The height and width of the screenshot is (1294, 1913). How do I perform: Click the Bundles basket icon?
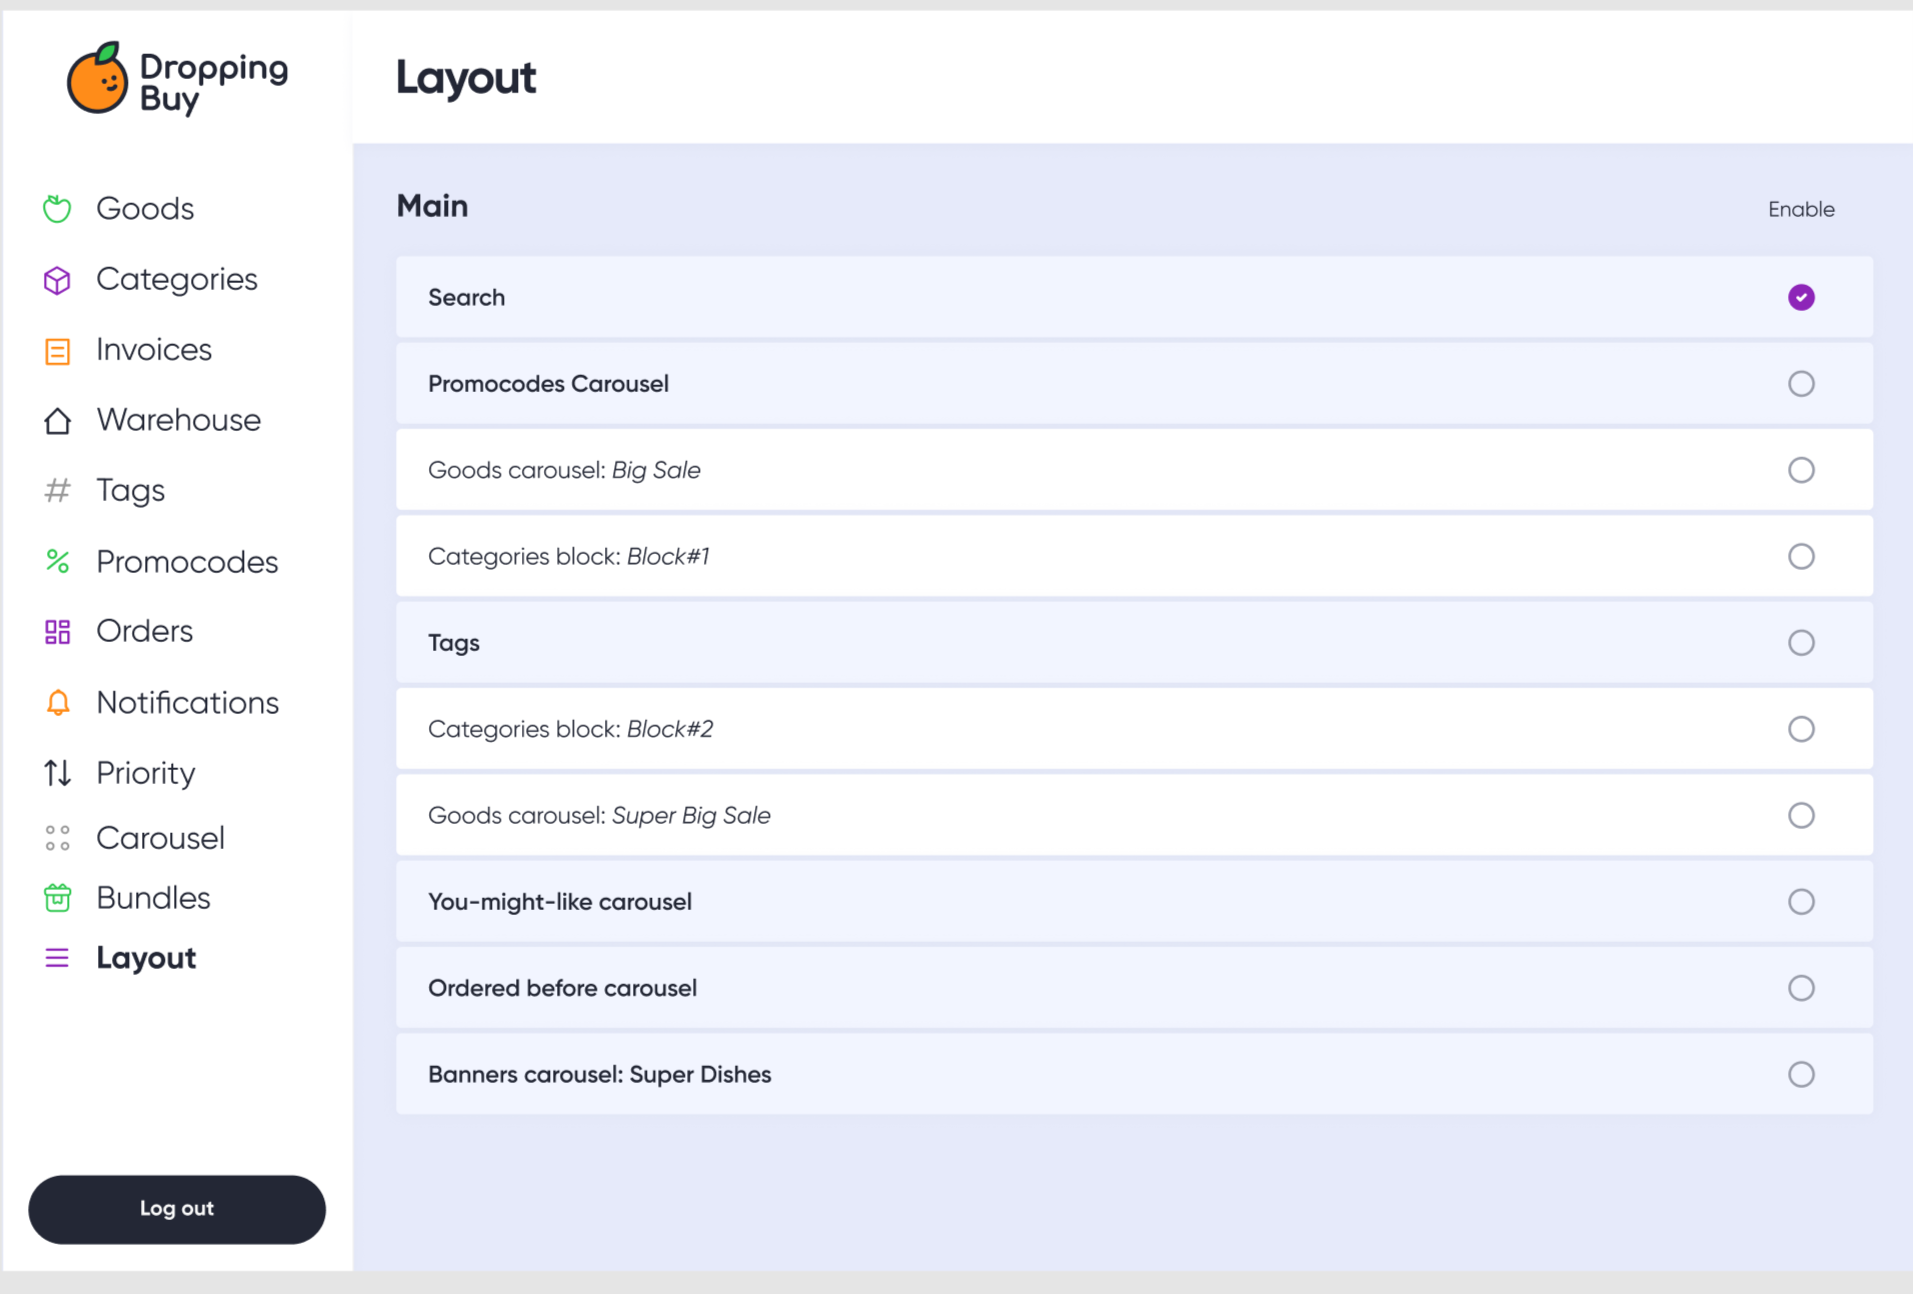[x=57, y=898]
